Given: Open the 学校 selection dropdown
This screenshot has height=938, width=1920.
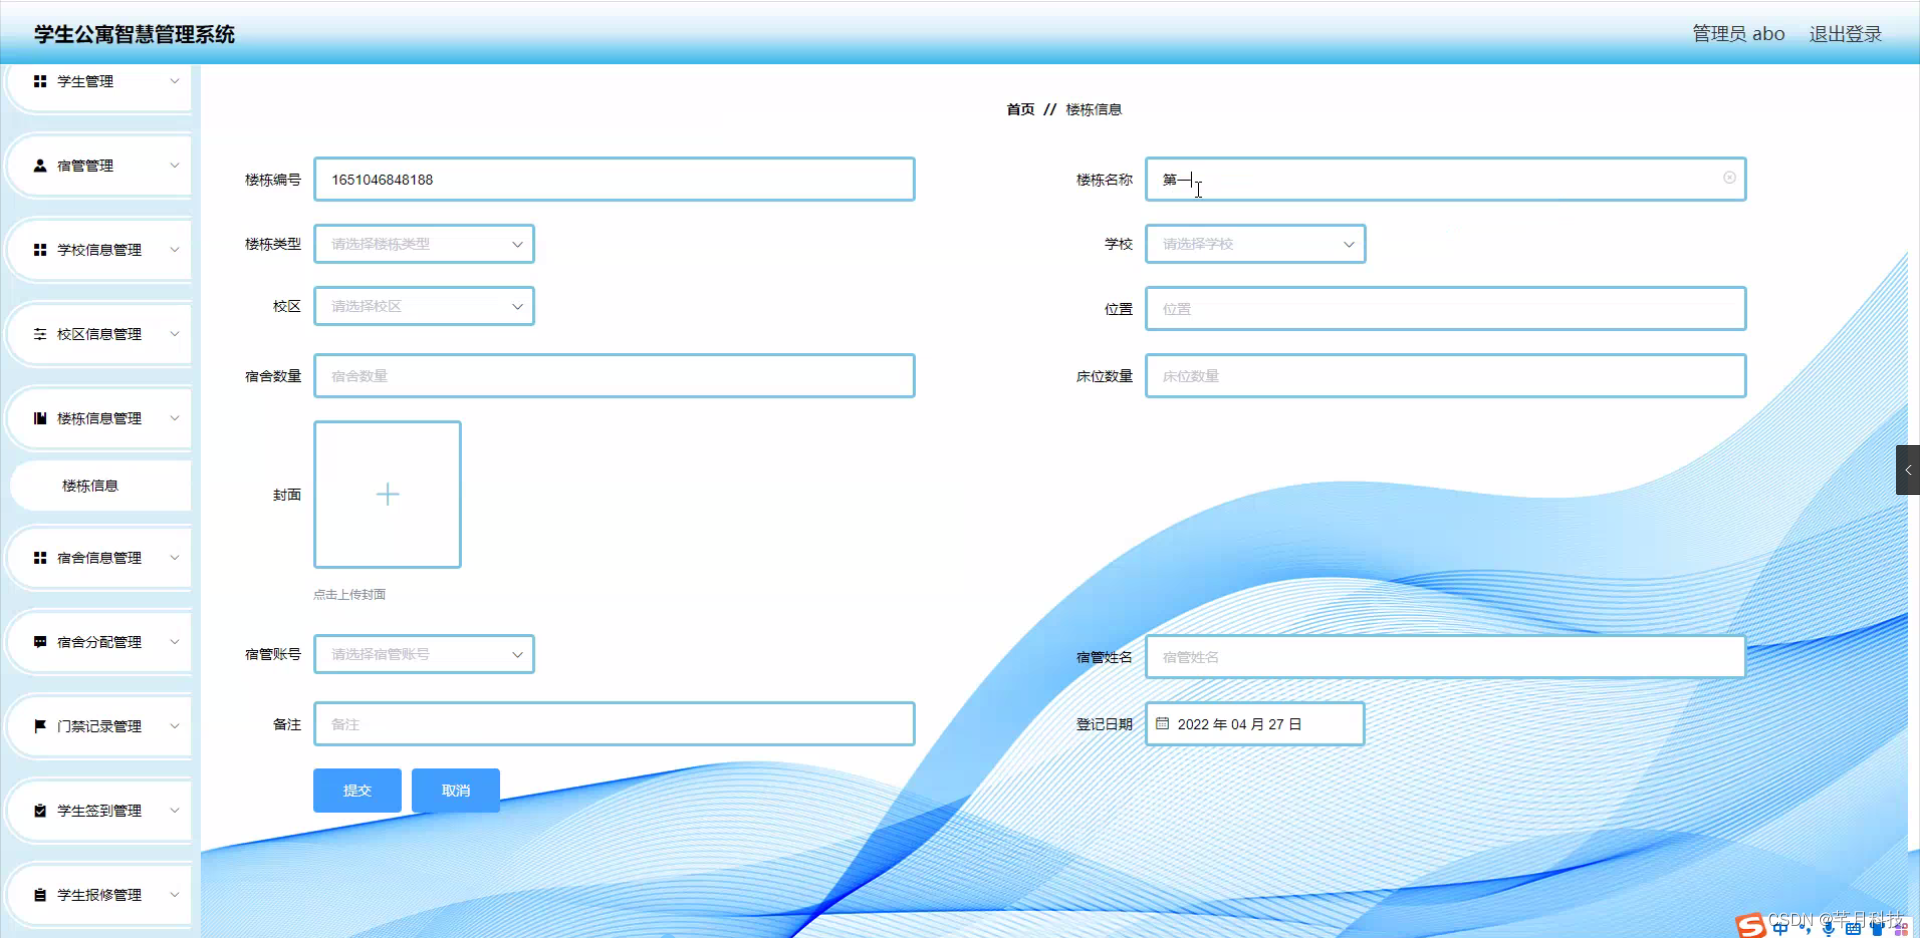Looking at the screenshot, I should tap(1255, 243).
